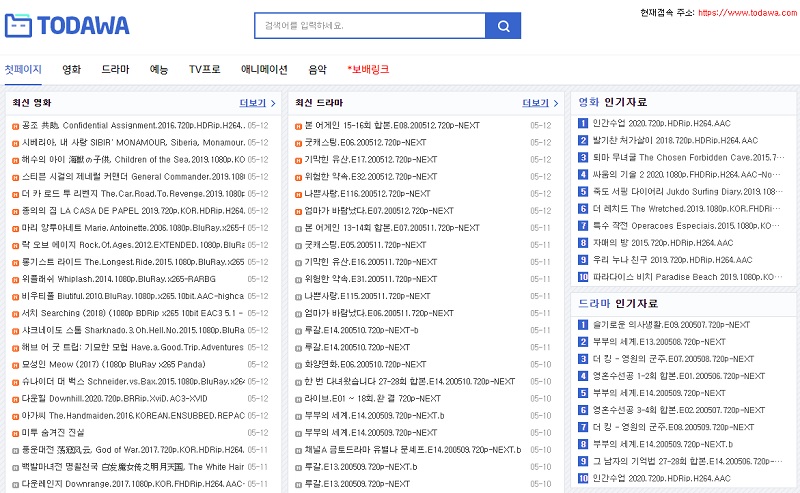The image size is (800, 493).
Task: Click the gray icon beside God of War.2017
Action: tap(15, 451)
